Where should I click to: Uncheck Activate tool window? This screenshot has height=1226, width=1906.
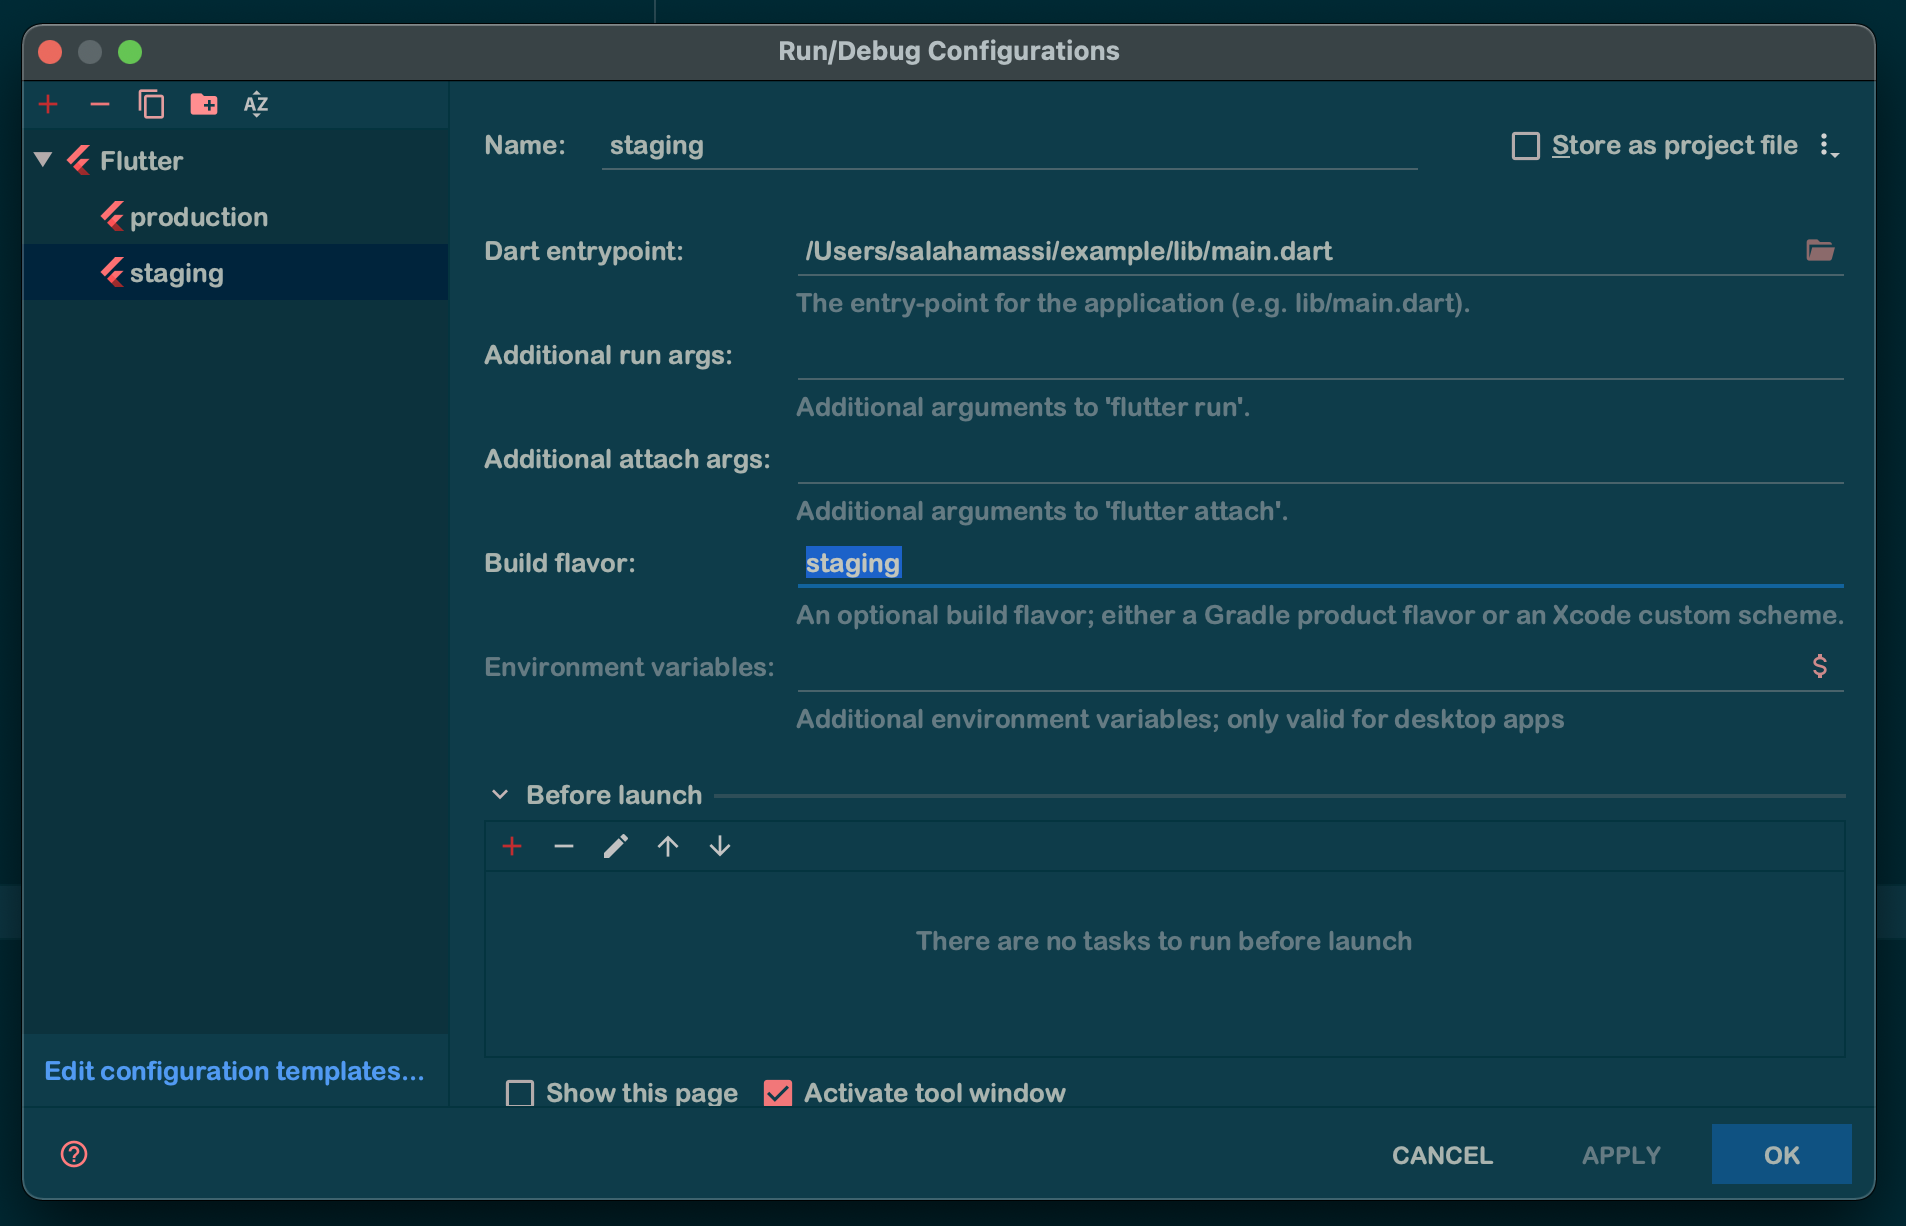click(x=778, y=1093)
